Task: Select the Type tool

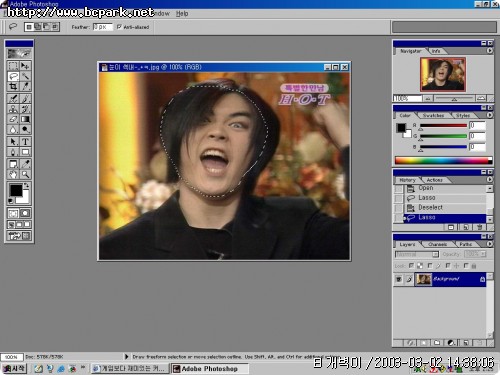Action: (x=25, y=142)
